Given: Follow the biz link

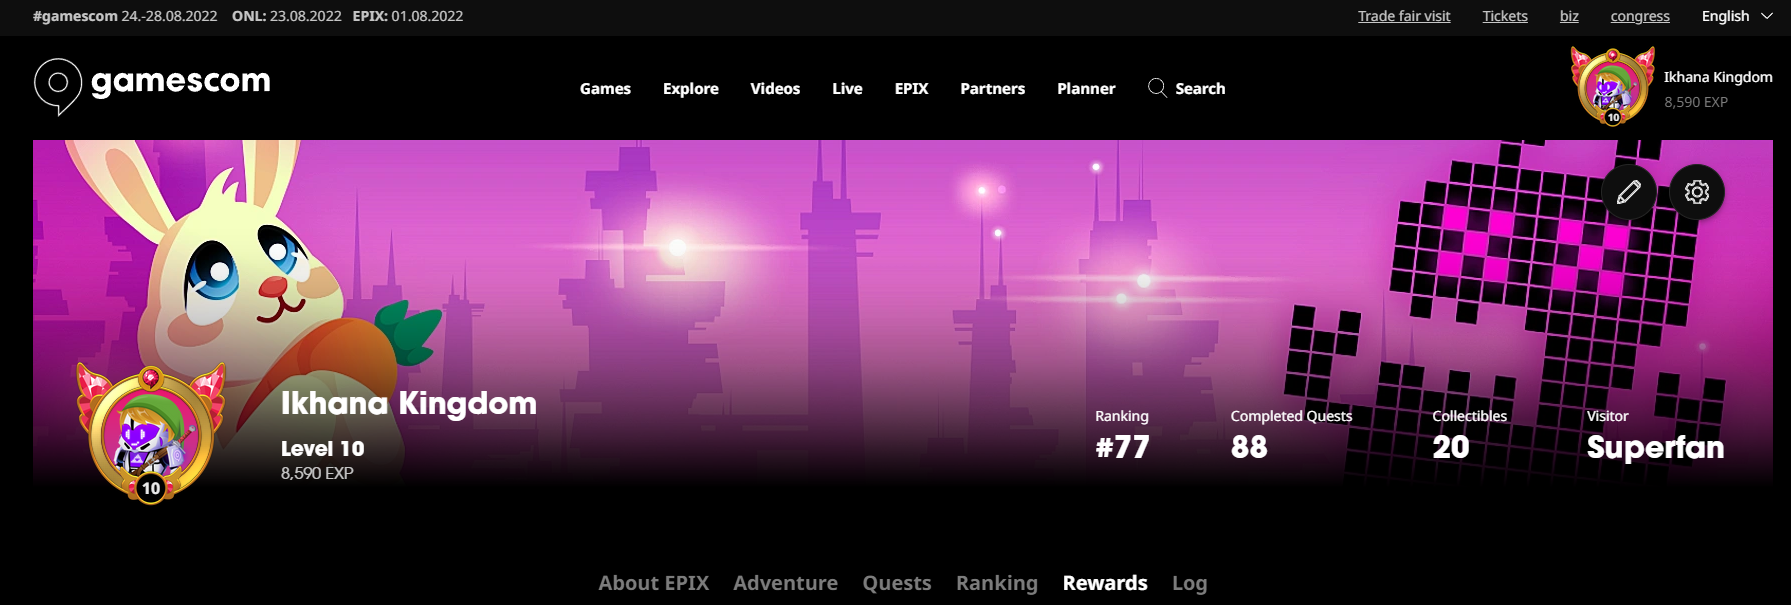Looking at the screenshot, I should (1569, 16).
